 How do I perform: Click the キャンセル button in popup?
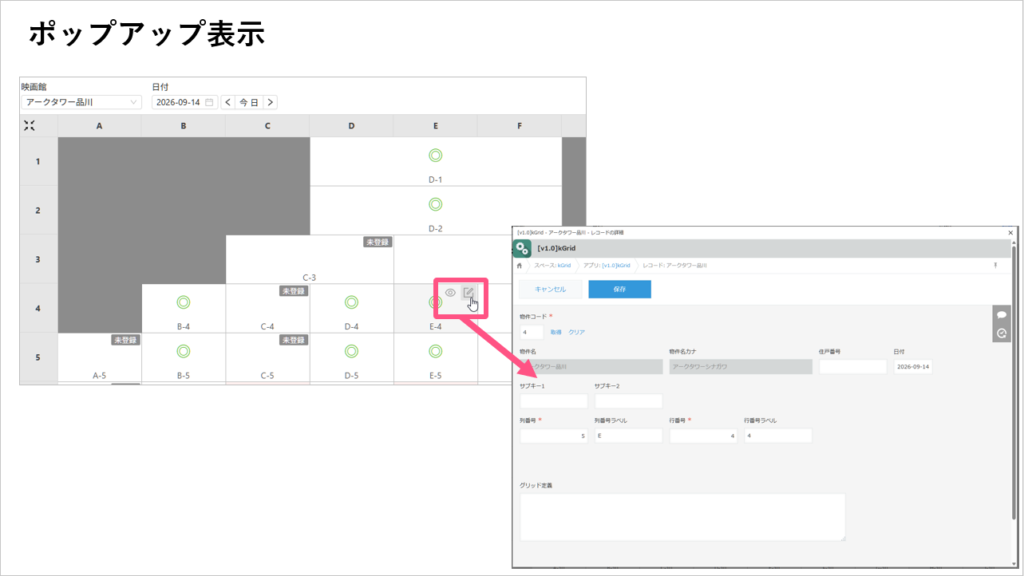click(551, 289)
